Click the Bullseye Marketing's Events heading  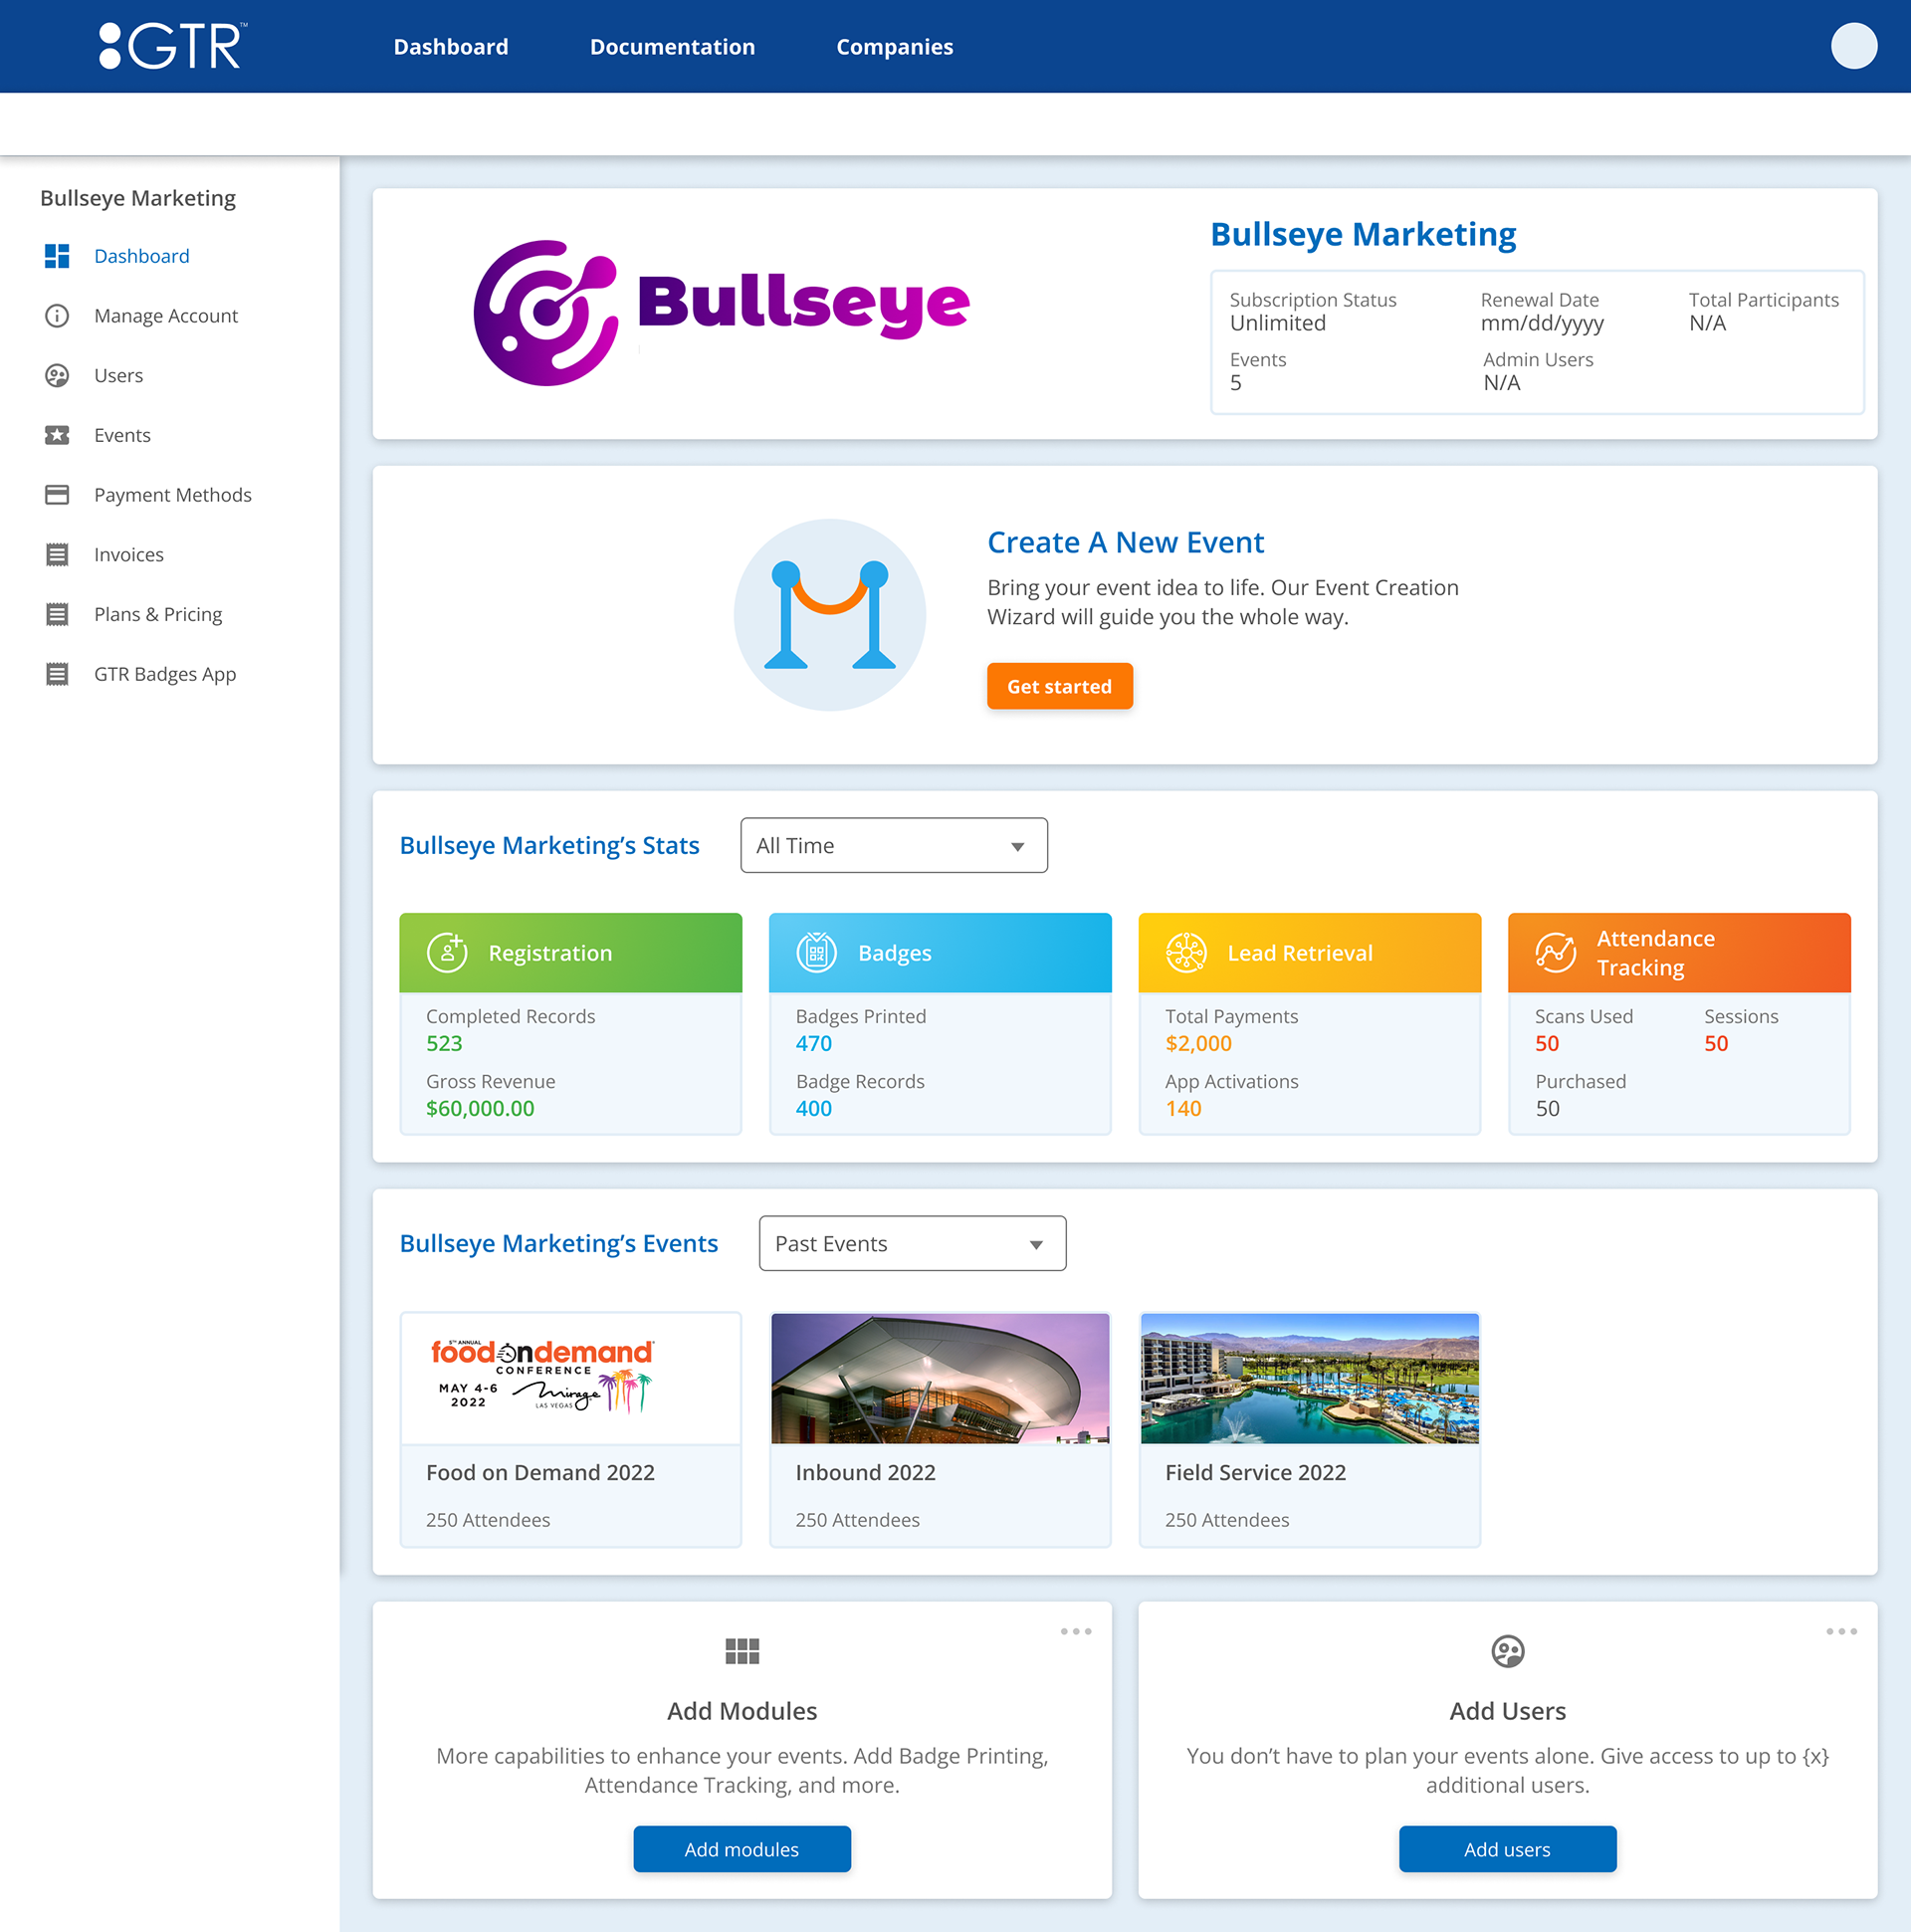tap(558, 1243)
